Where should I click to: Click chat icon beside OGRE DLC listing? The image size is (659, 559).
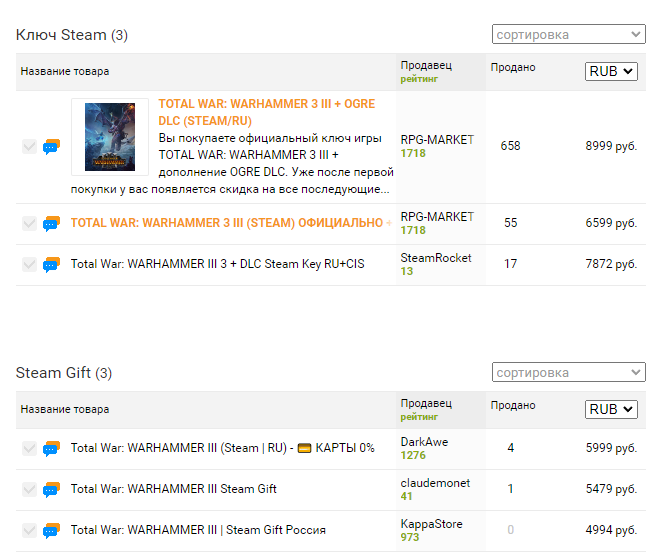[x=51, y=147]
